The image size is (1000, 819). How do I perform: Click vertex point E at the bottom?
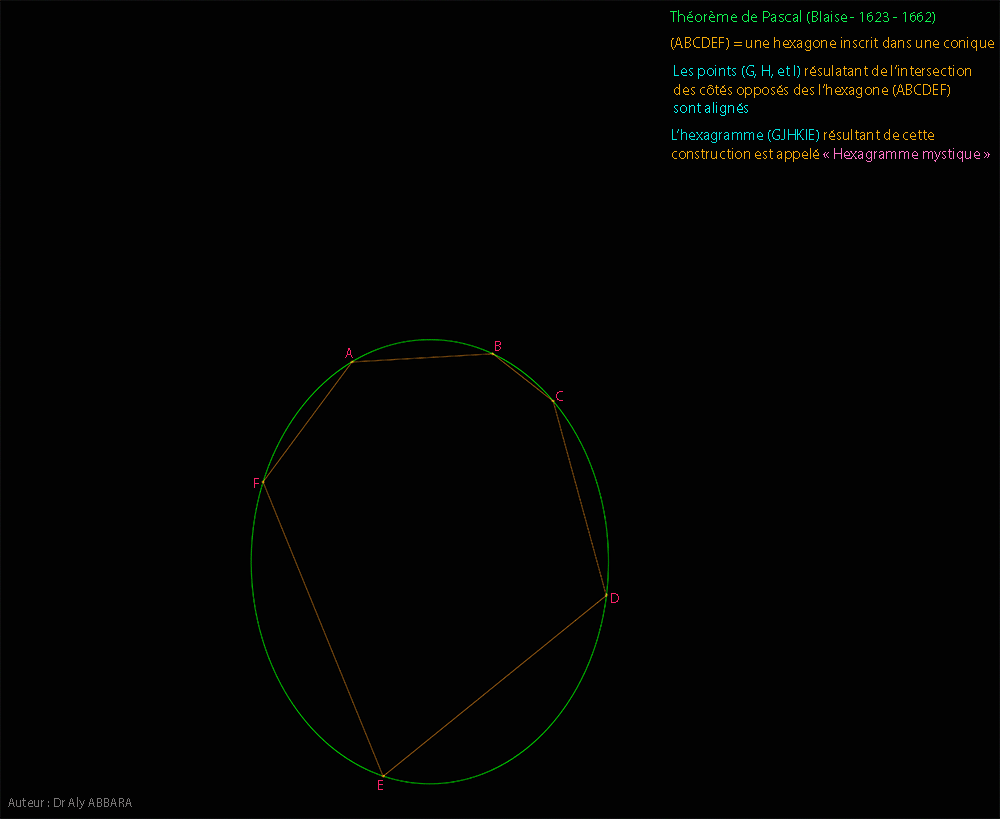point(383,776)
